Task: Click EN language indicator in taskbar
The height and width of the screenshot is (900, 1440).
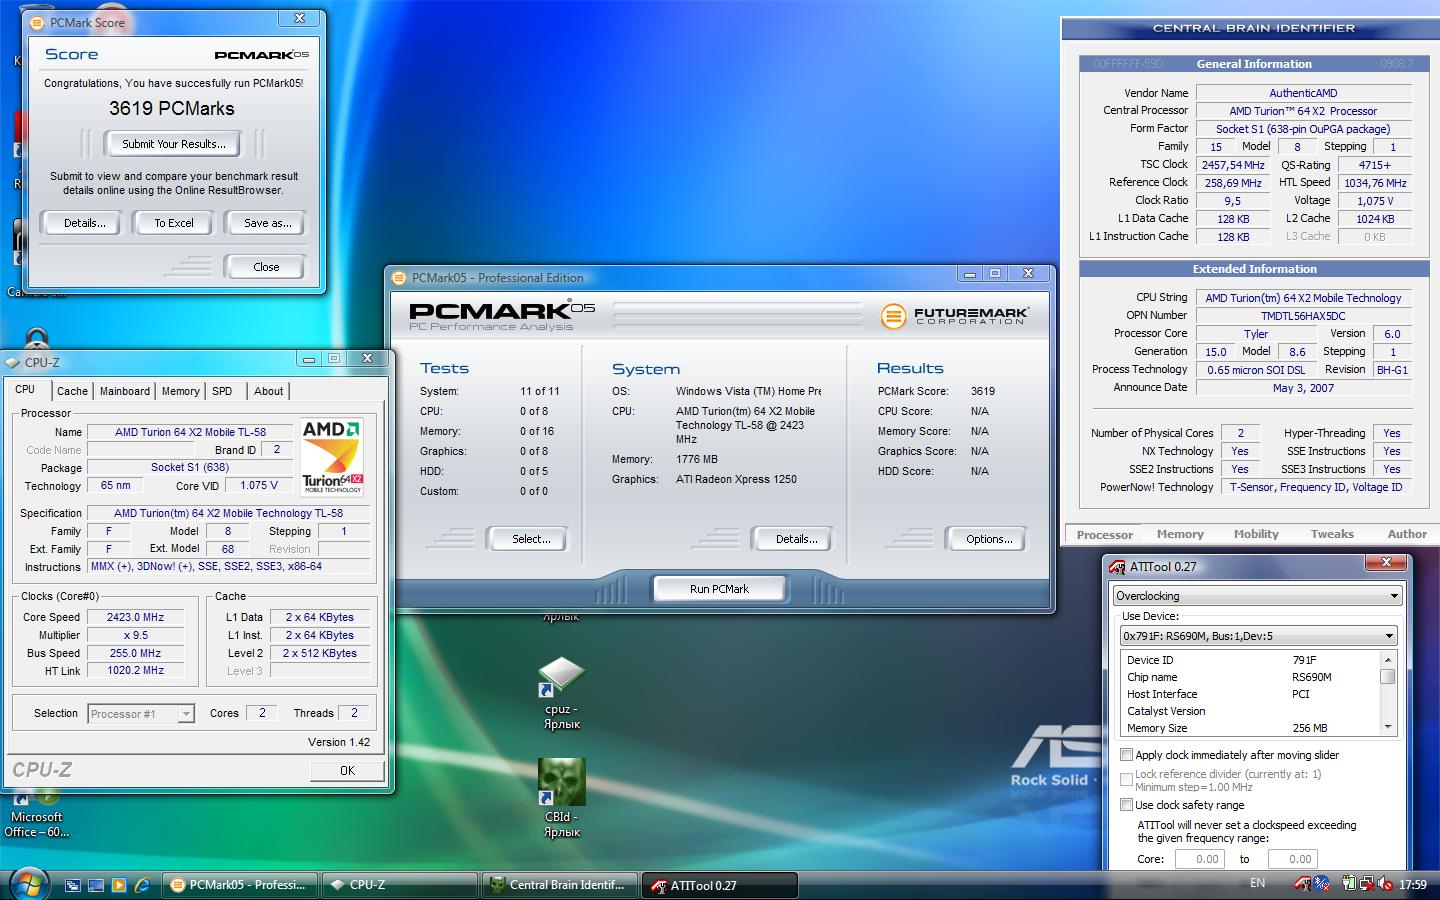Action: point(1257,883)
